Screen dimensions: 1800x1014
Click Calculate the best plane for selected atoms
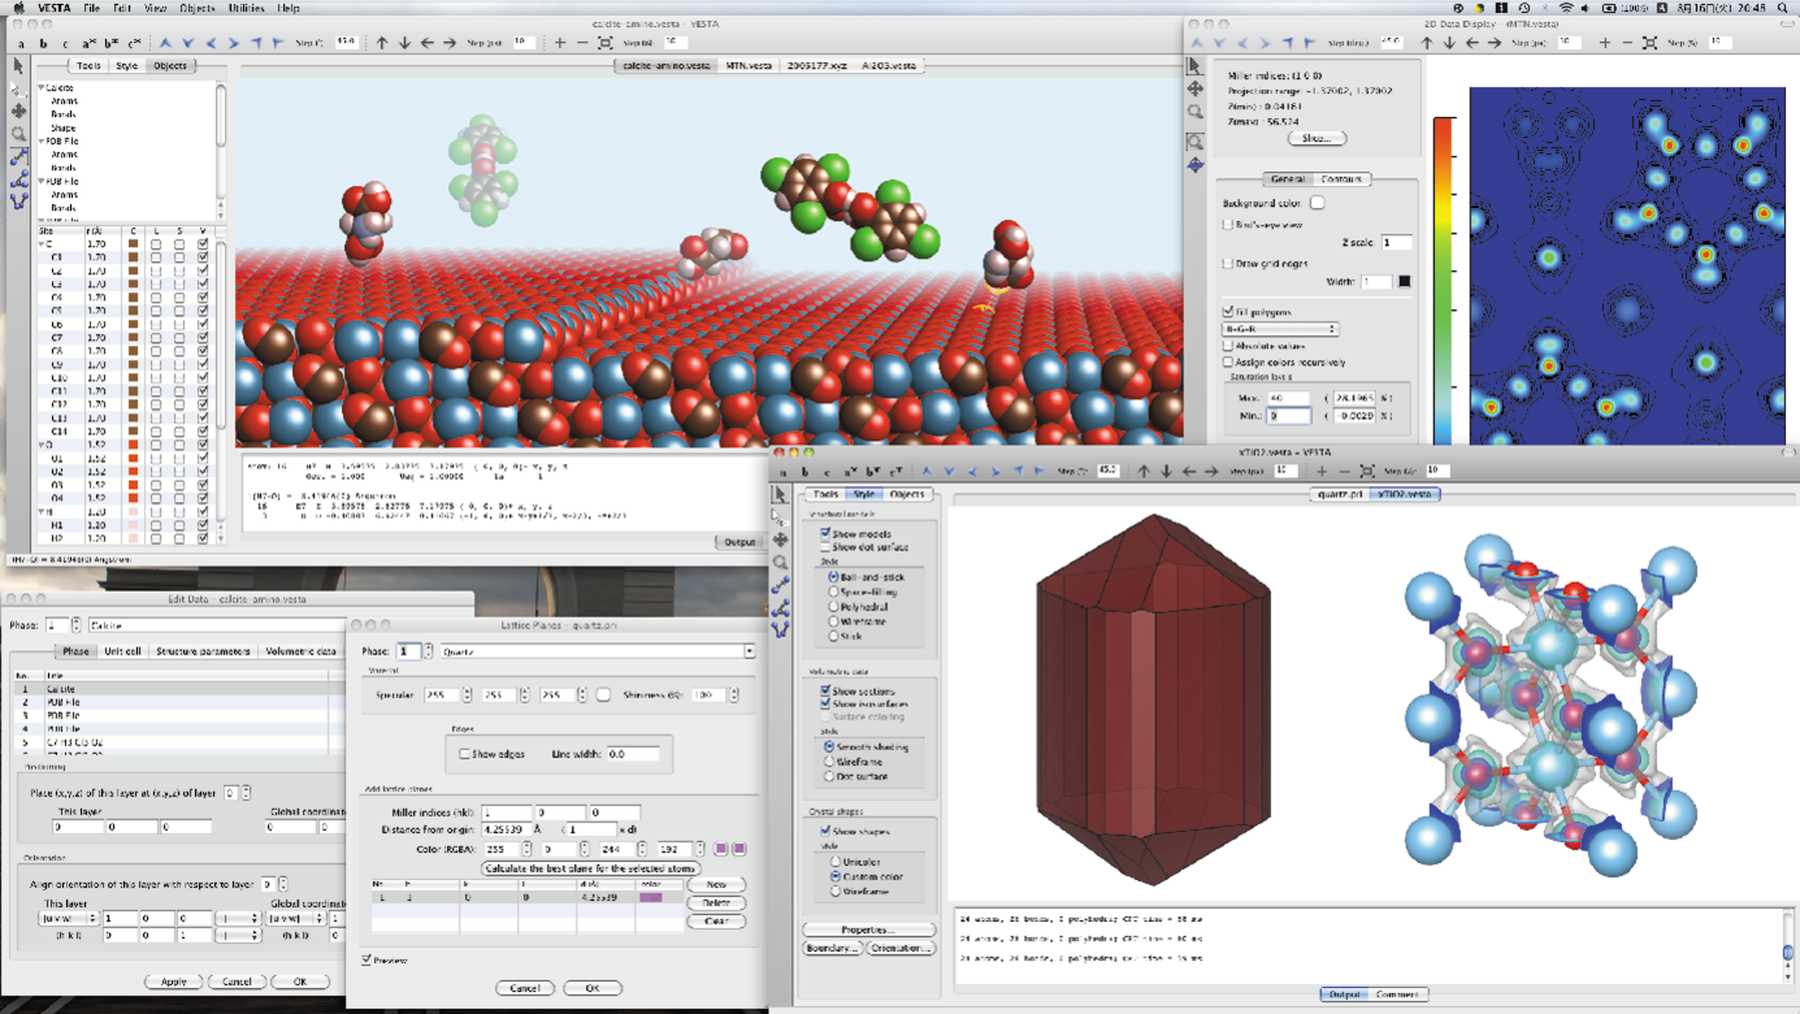click(x=590, y=868)
